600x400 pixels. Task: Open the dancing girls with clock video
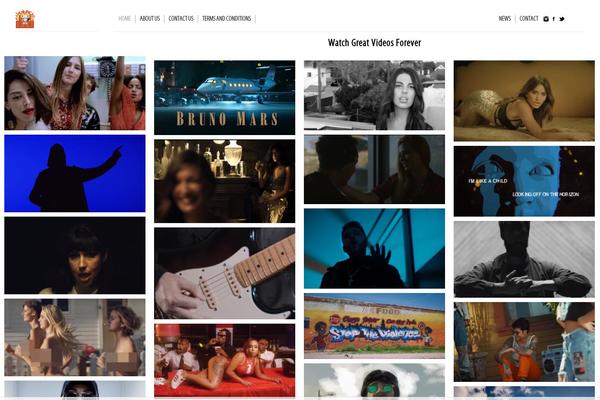[75, 93]
